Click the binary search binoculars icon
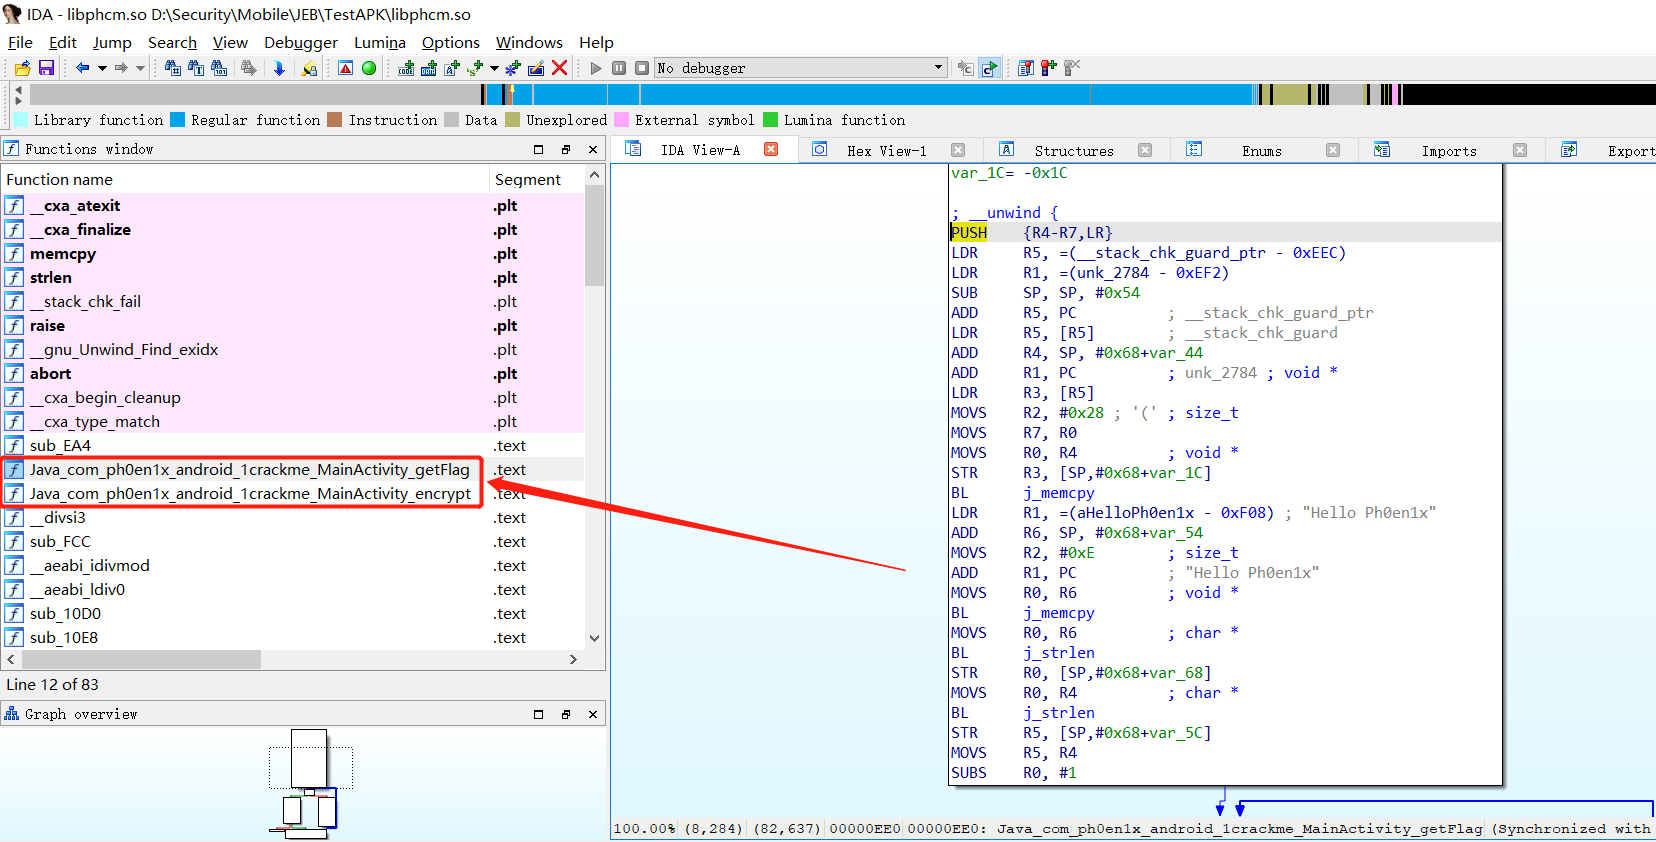 (219, 68)
